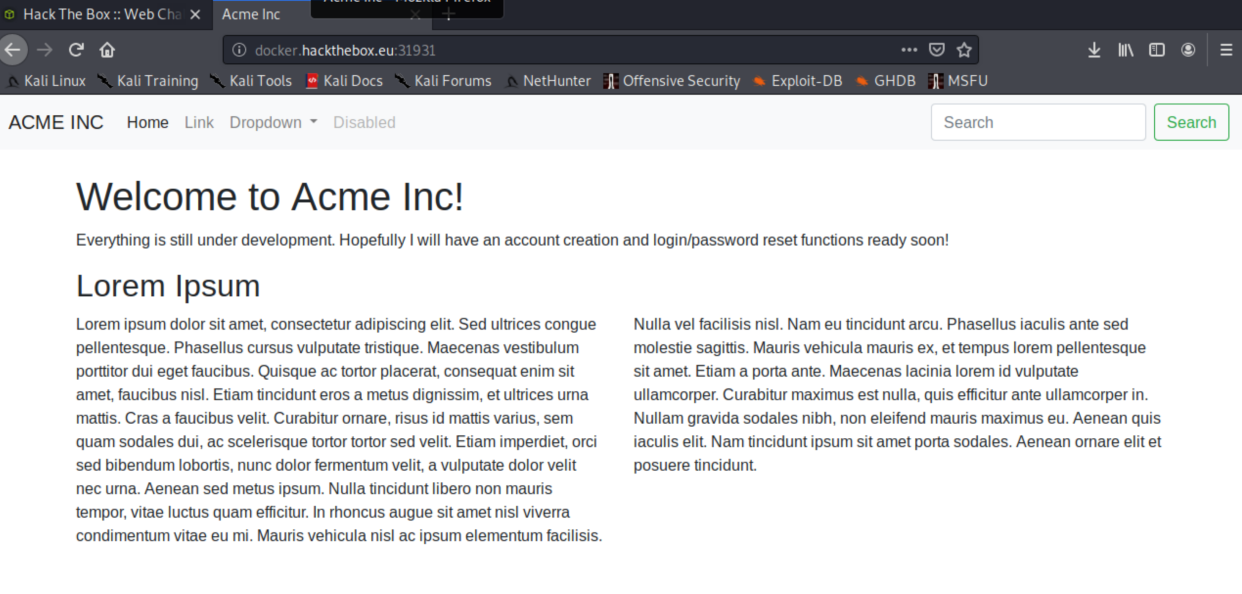Image resolution: width=1242 pixels, height=594 pixels.
Task: Open the Downloads arrow icon
Action: pyautogui.click(x=1094, y=50)
